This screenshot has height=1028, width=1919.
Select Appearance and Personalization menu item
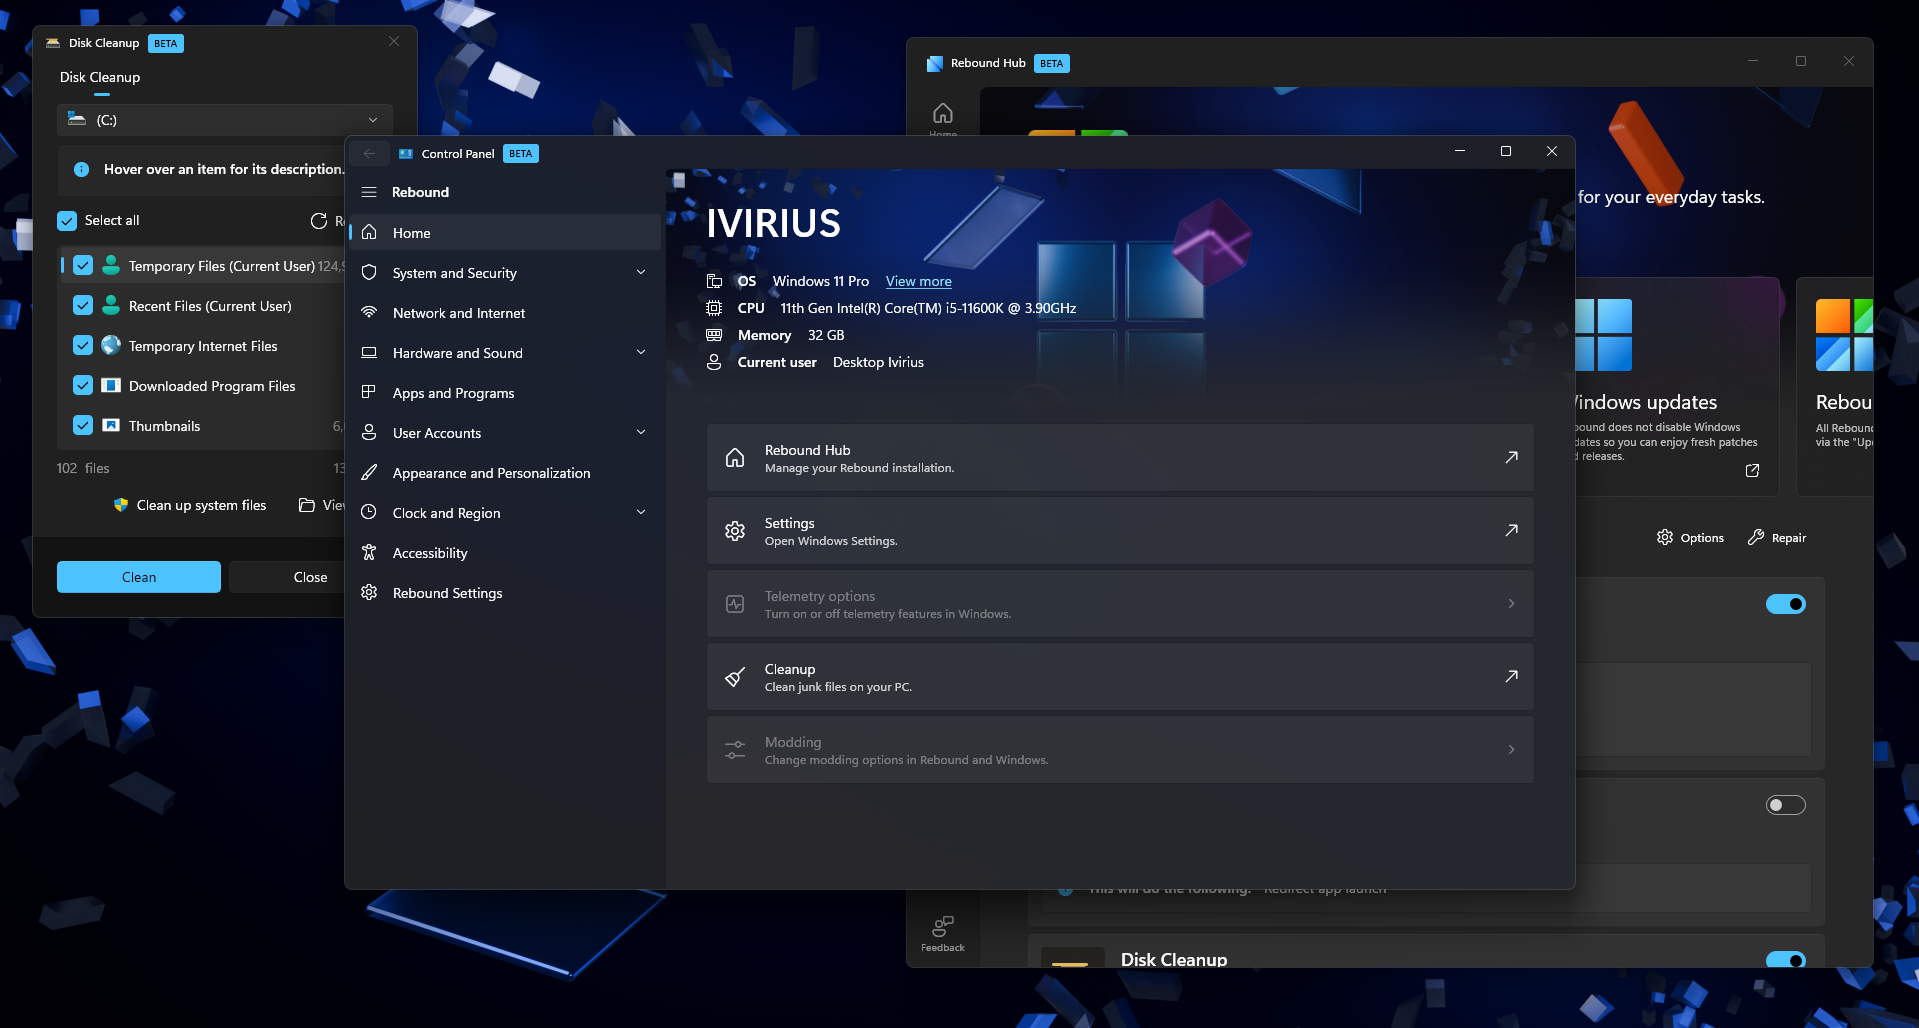[505, 473]
